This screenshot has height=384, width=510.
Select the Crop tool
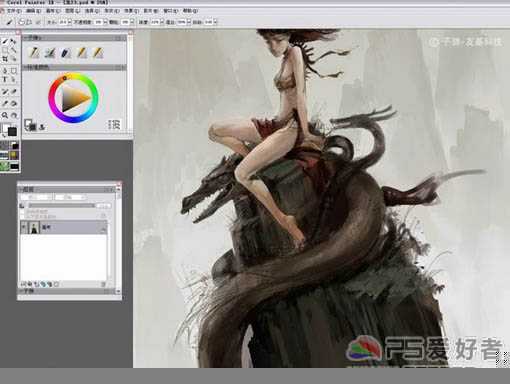click(x=5, y=59)
